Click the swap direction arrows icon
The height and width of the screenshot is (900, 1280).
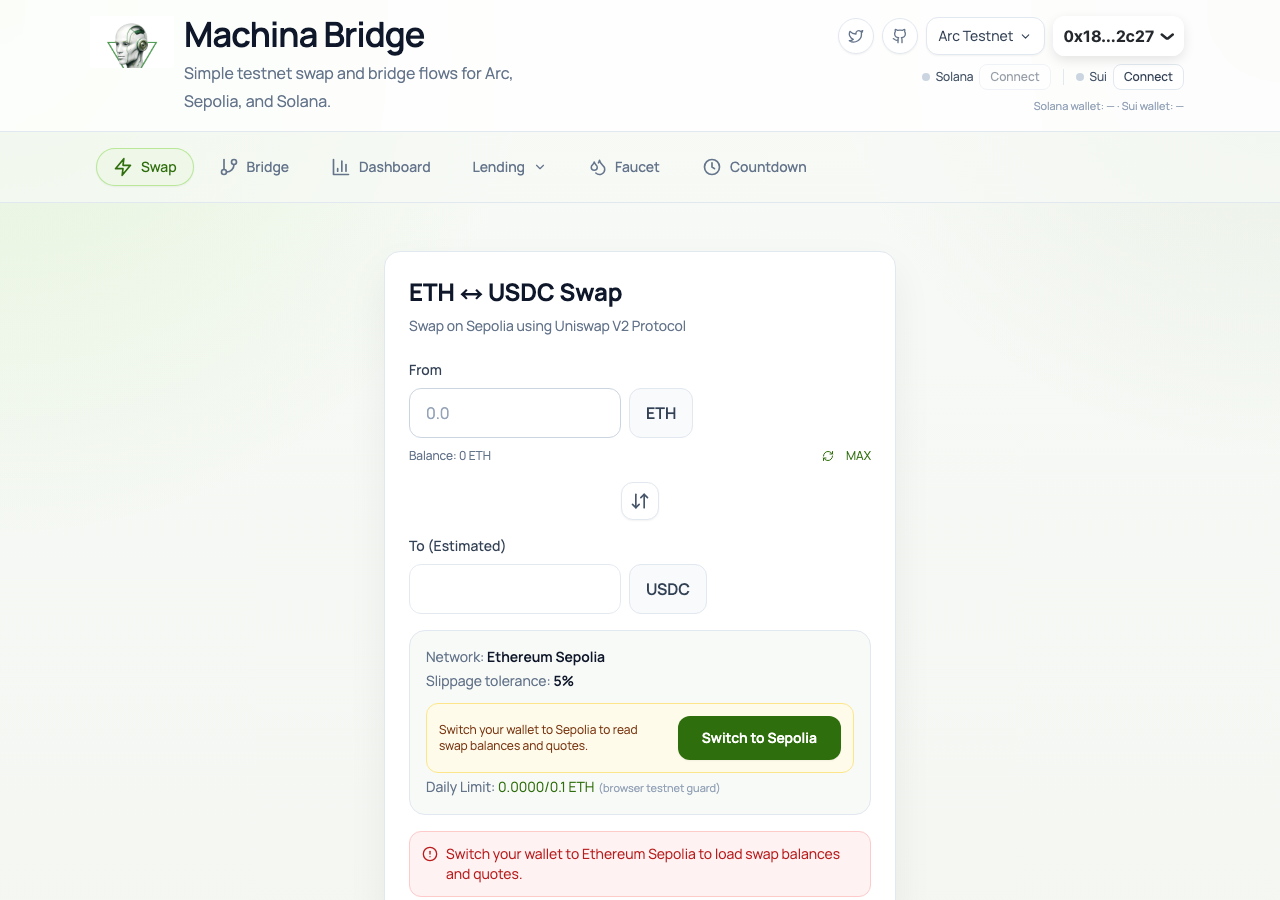pos(640,501)
